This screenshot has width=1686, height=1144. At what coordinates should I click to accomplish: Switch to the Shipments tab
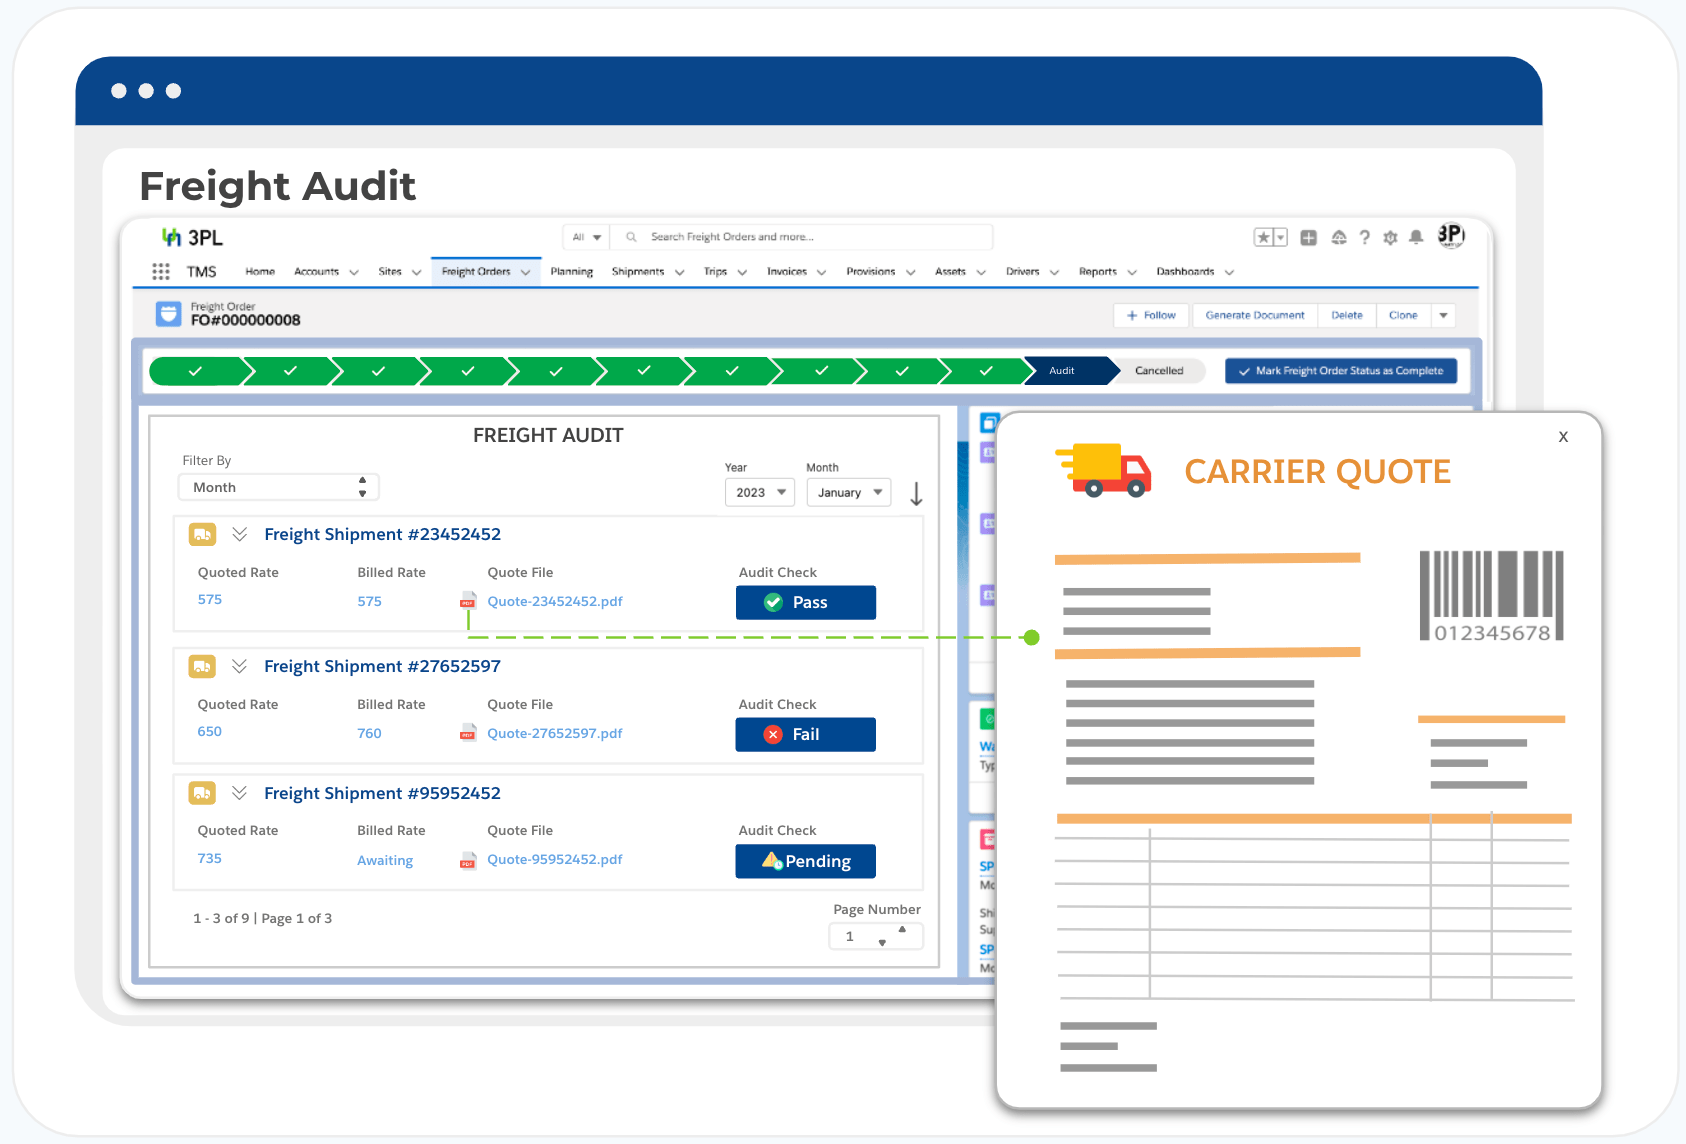(639, 271)
